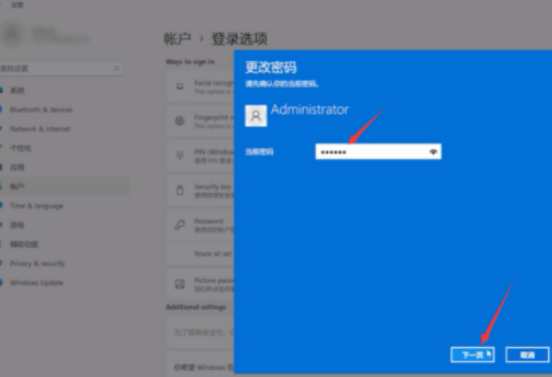Expand the Security key option
Viewport: 552px width, 377px height.
pyautogui.click(x=200, y=190)
